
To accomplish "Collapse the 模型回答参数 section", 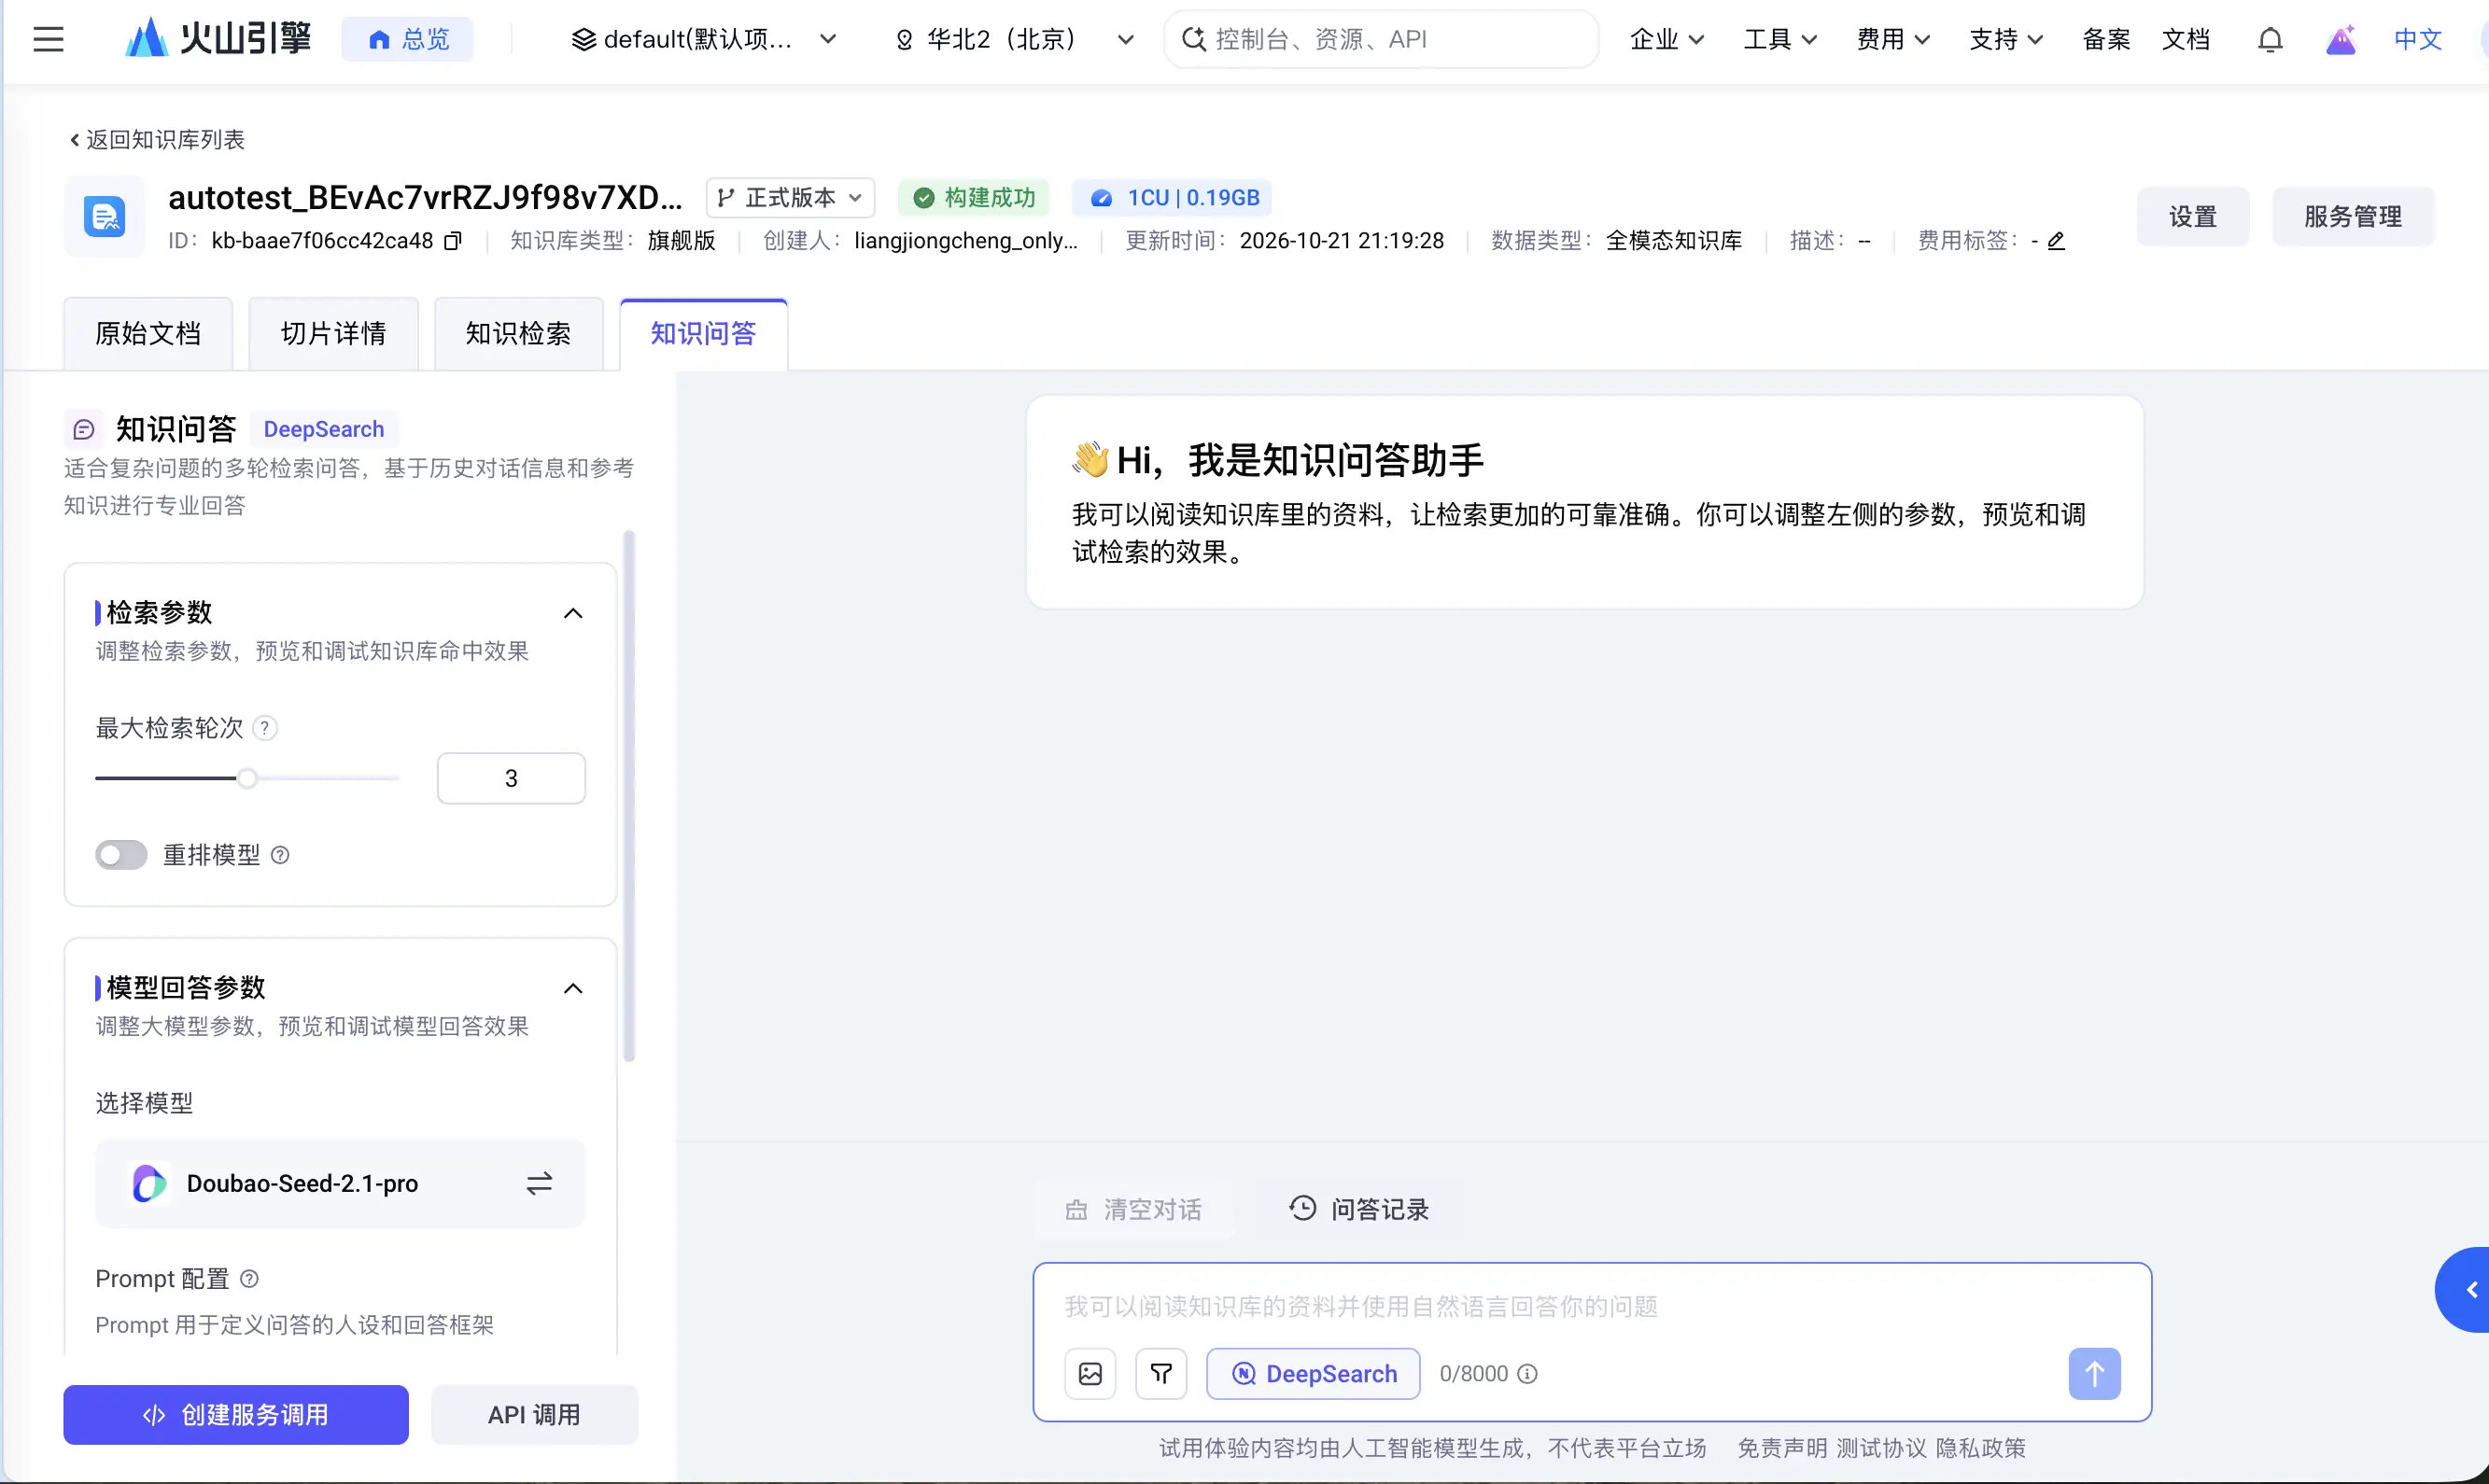I will pyautogui.click(x=573, y=988).
